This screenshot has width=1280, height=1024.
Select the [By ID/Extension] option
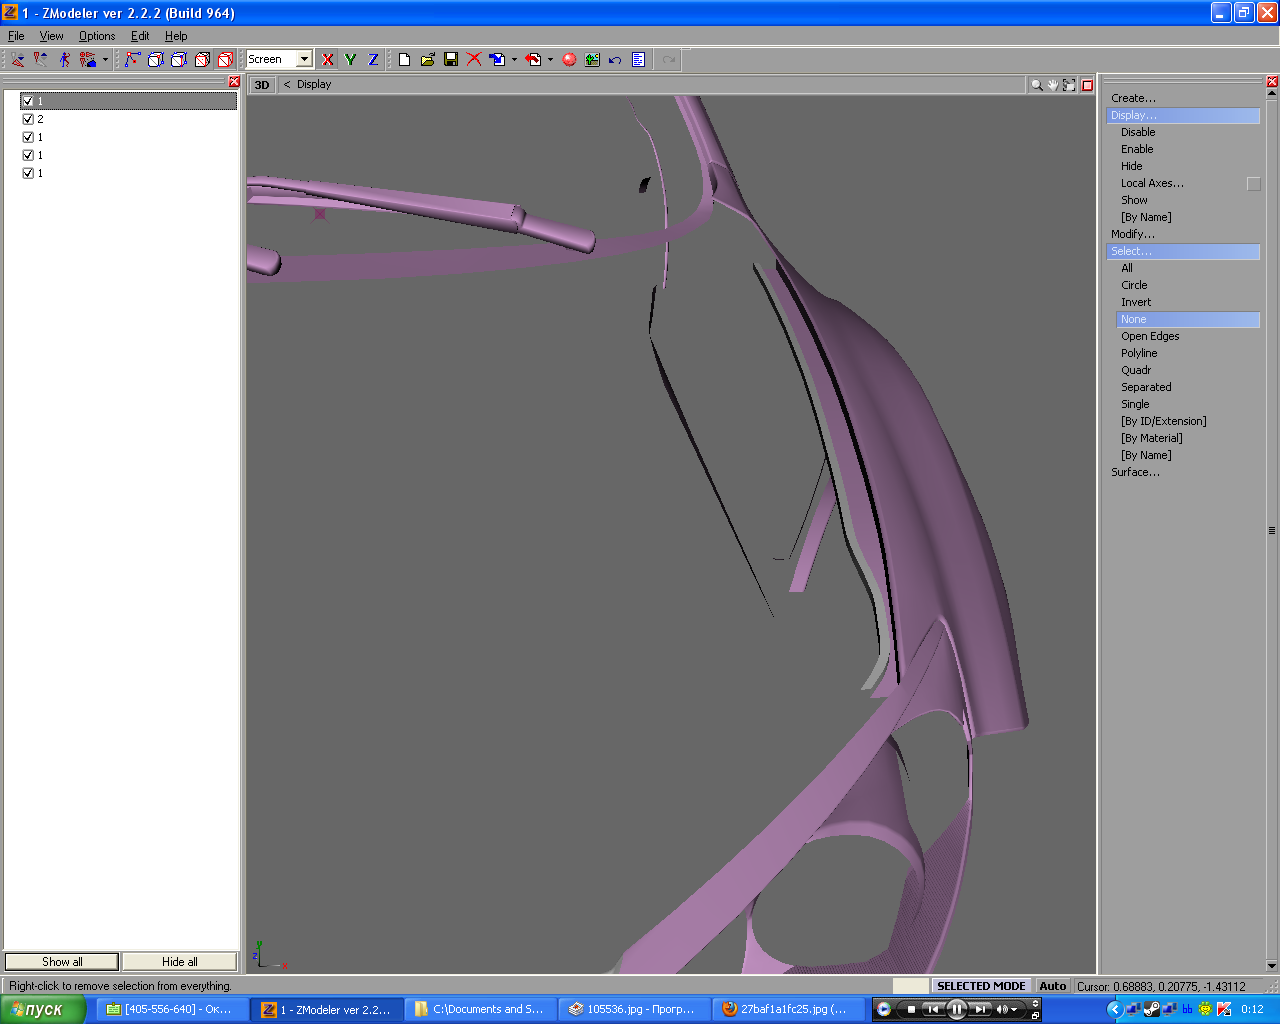tap(1164, 421)
